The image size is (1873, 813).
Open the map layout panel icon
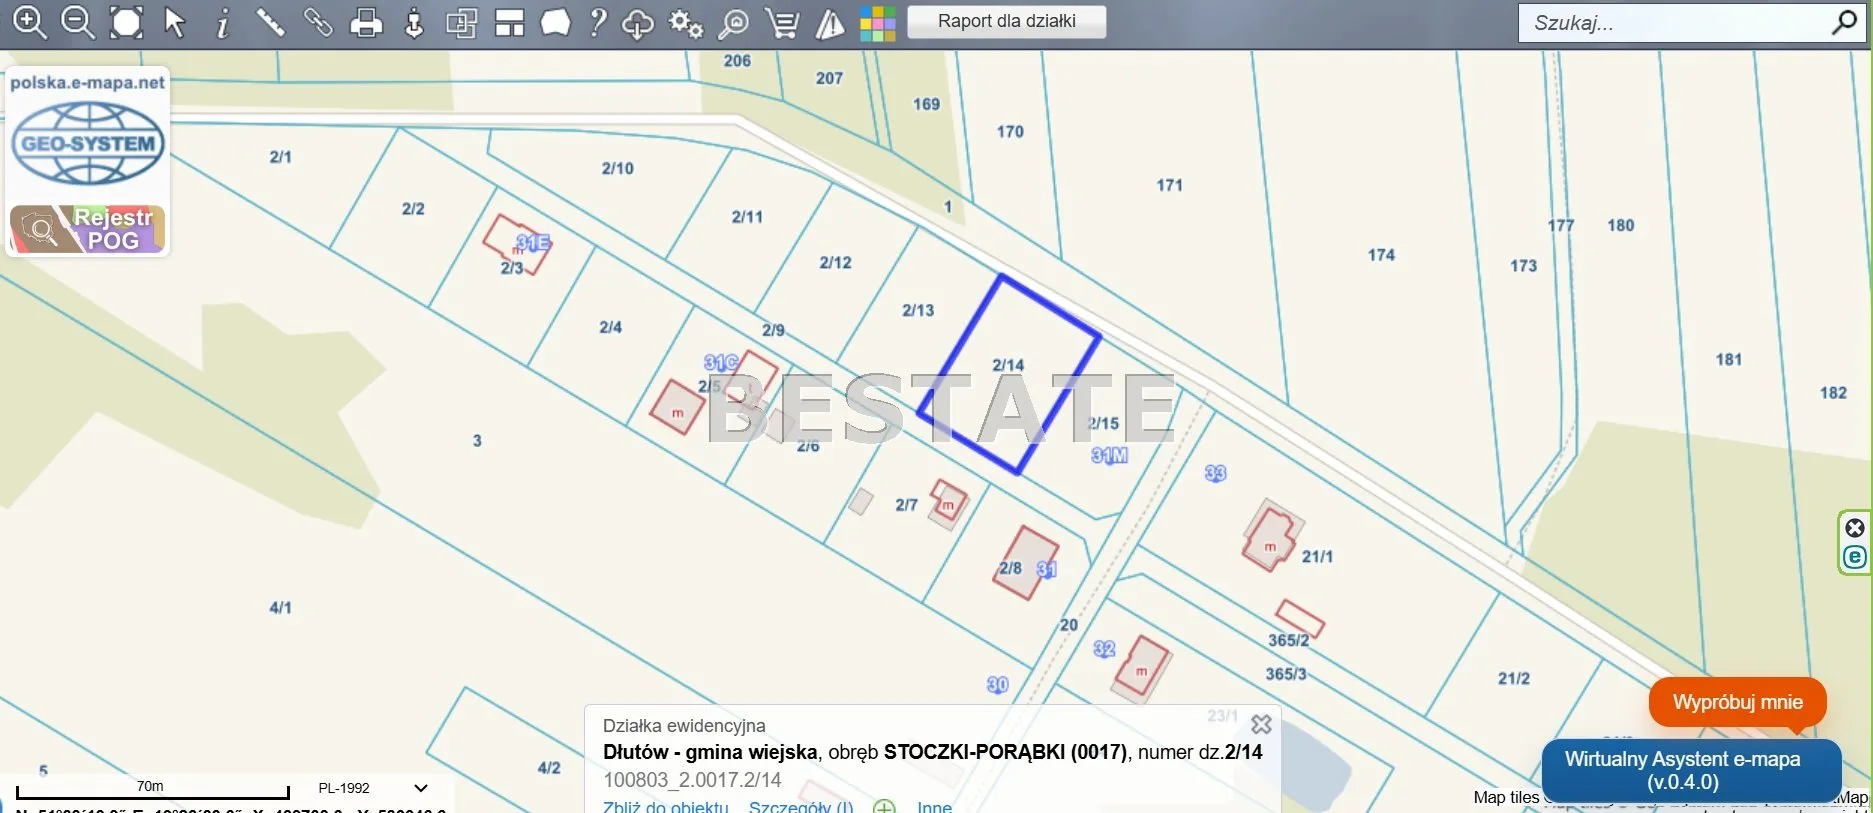509,22
